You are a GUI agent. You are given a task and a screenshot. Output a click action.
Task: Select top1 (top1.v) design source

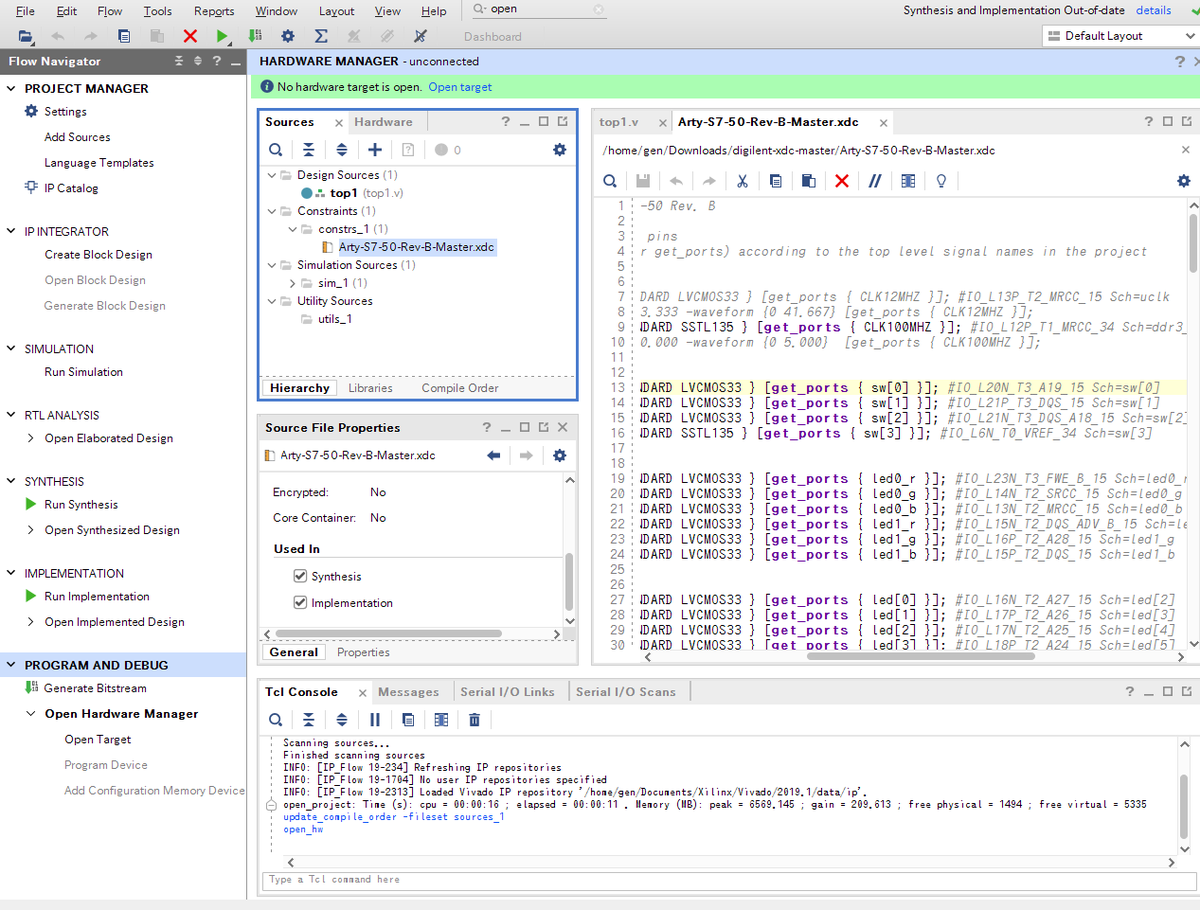352,193
